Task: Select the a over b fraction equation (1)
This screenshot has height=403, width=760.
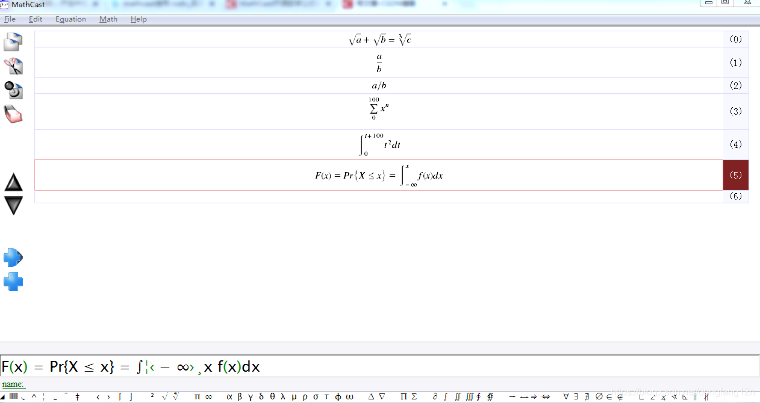Action: 379,63
